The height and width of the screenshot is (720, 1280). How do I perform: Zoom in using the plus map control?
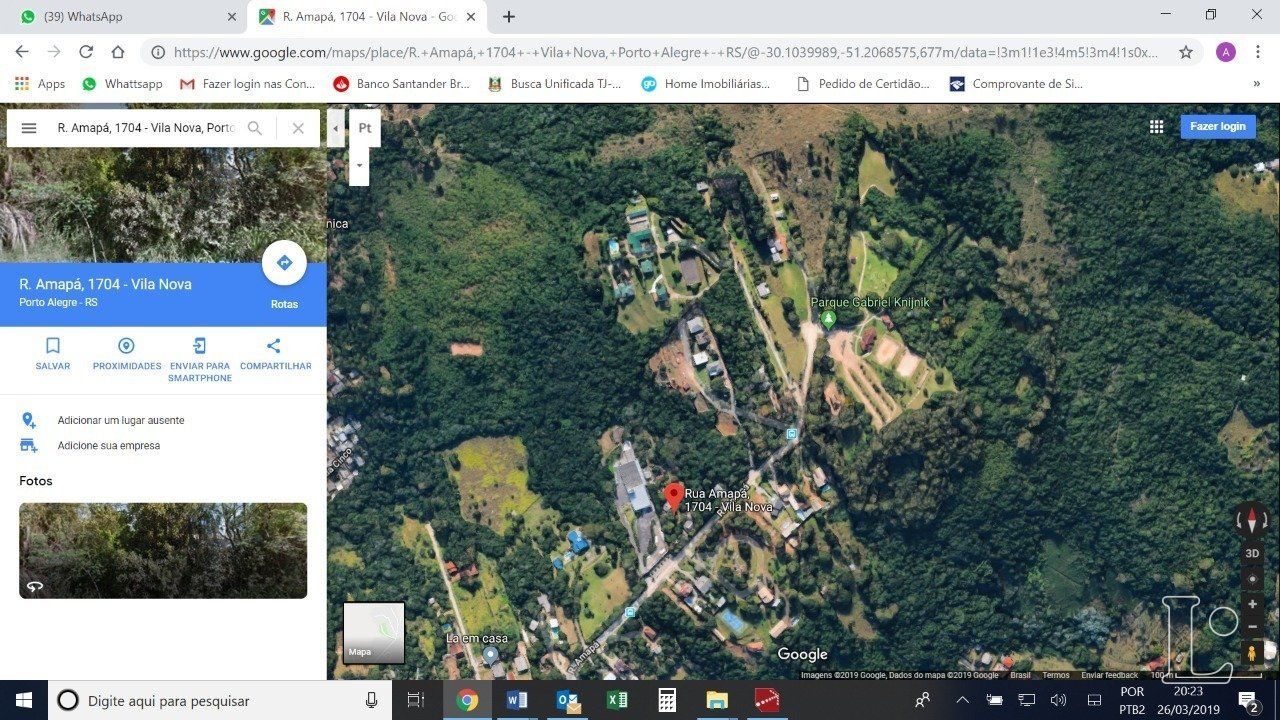point(1251,604)
